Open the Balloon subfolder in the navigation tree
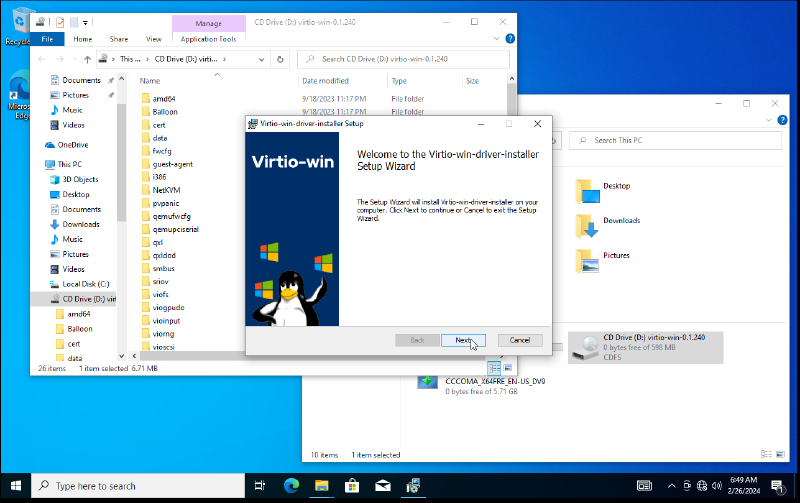Image resolution: width=800 pixels, height=503 pixels. click(x=80, y=329)
